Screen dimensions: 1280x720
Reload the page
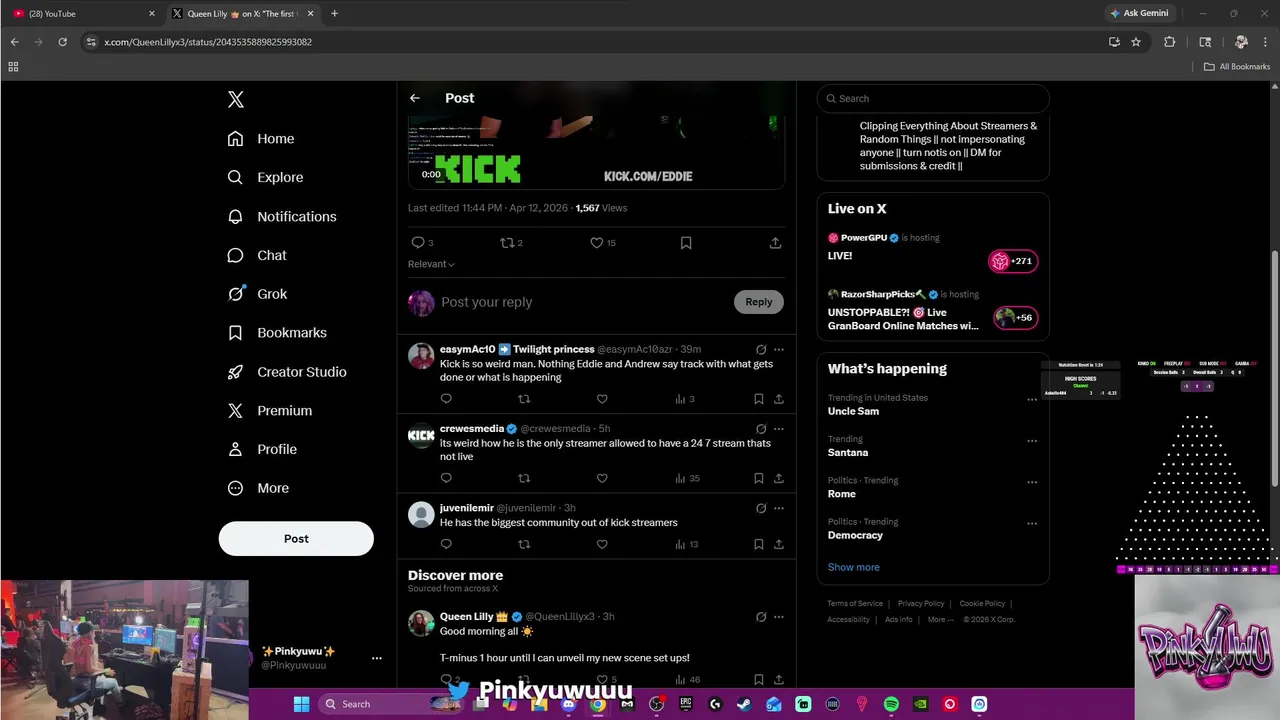tap(62, 42)
